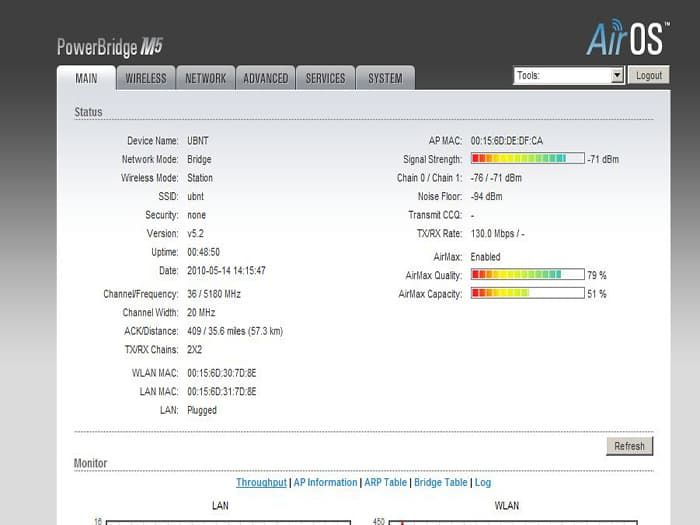Open the AP Information link

tap(325, 483)
